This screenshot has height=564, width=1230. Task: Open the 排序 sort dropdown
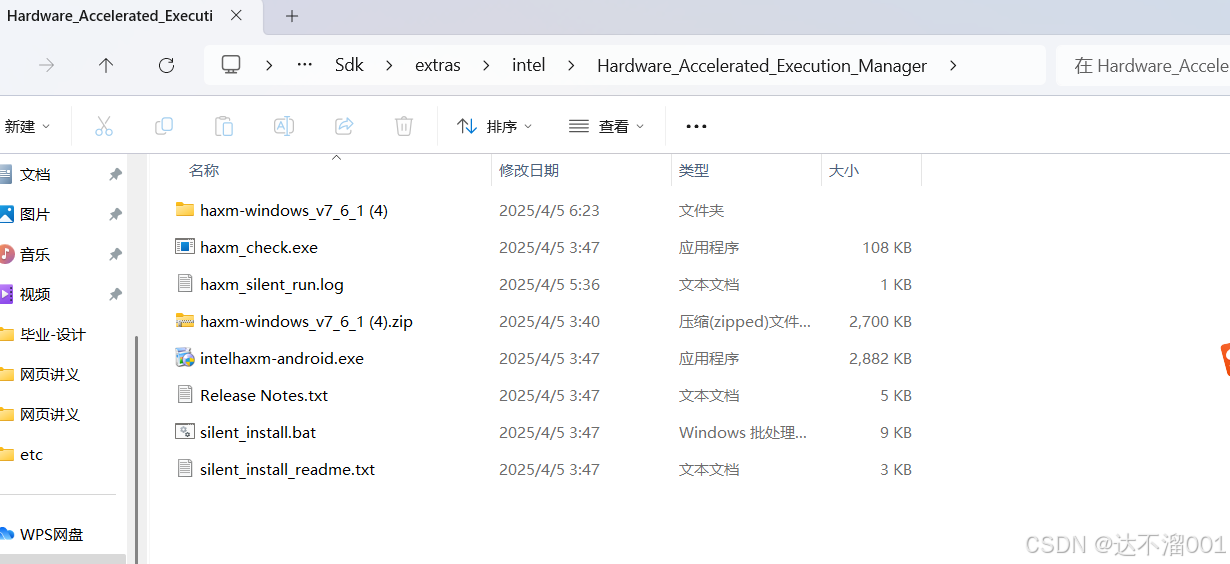(x=495, y=126)
